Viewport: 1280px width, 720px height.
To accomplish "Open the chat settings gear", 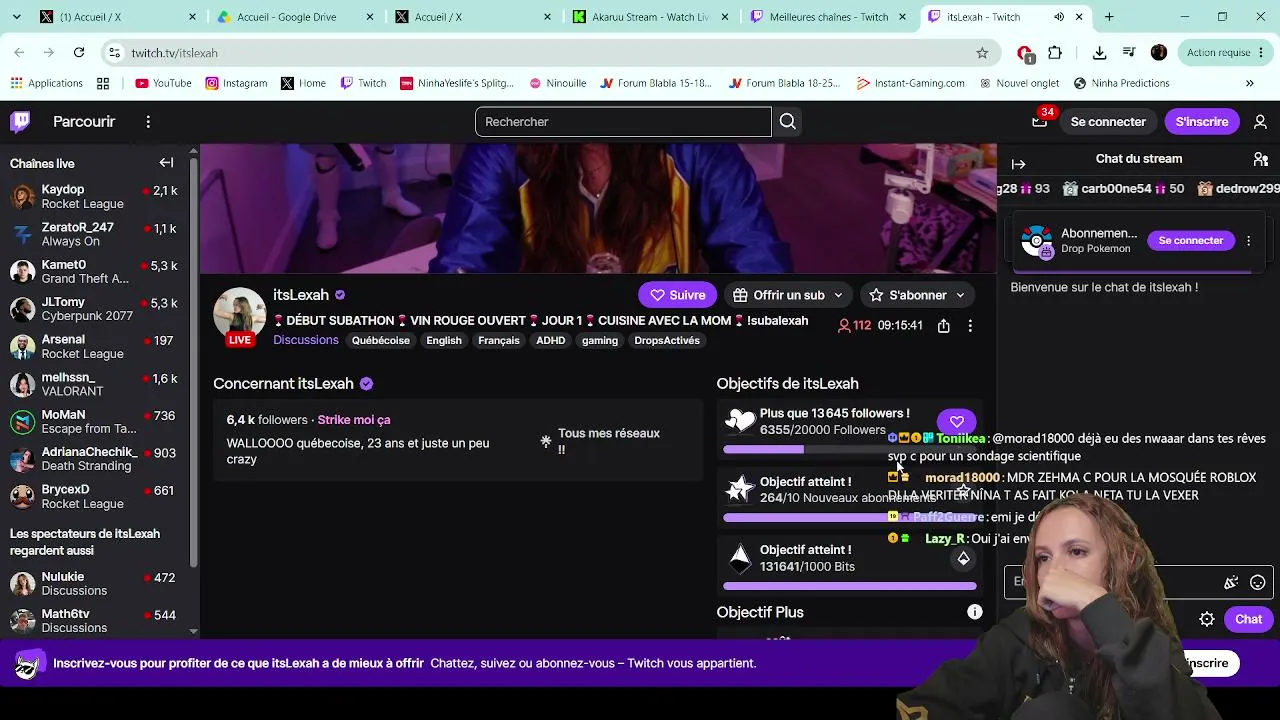I will pos(1207,619).
